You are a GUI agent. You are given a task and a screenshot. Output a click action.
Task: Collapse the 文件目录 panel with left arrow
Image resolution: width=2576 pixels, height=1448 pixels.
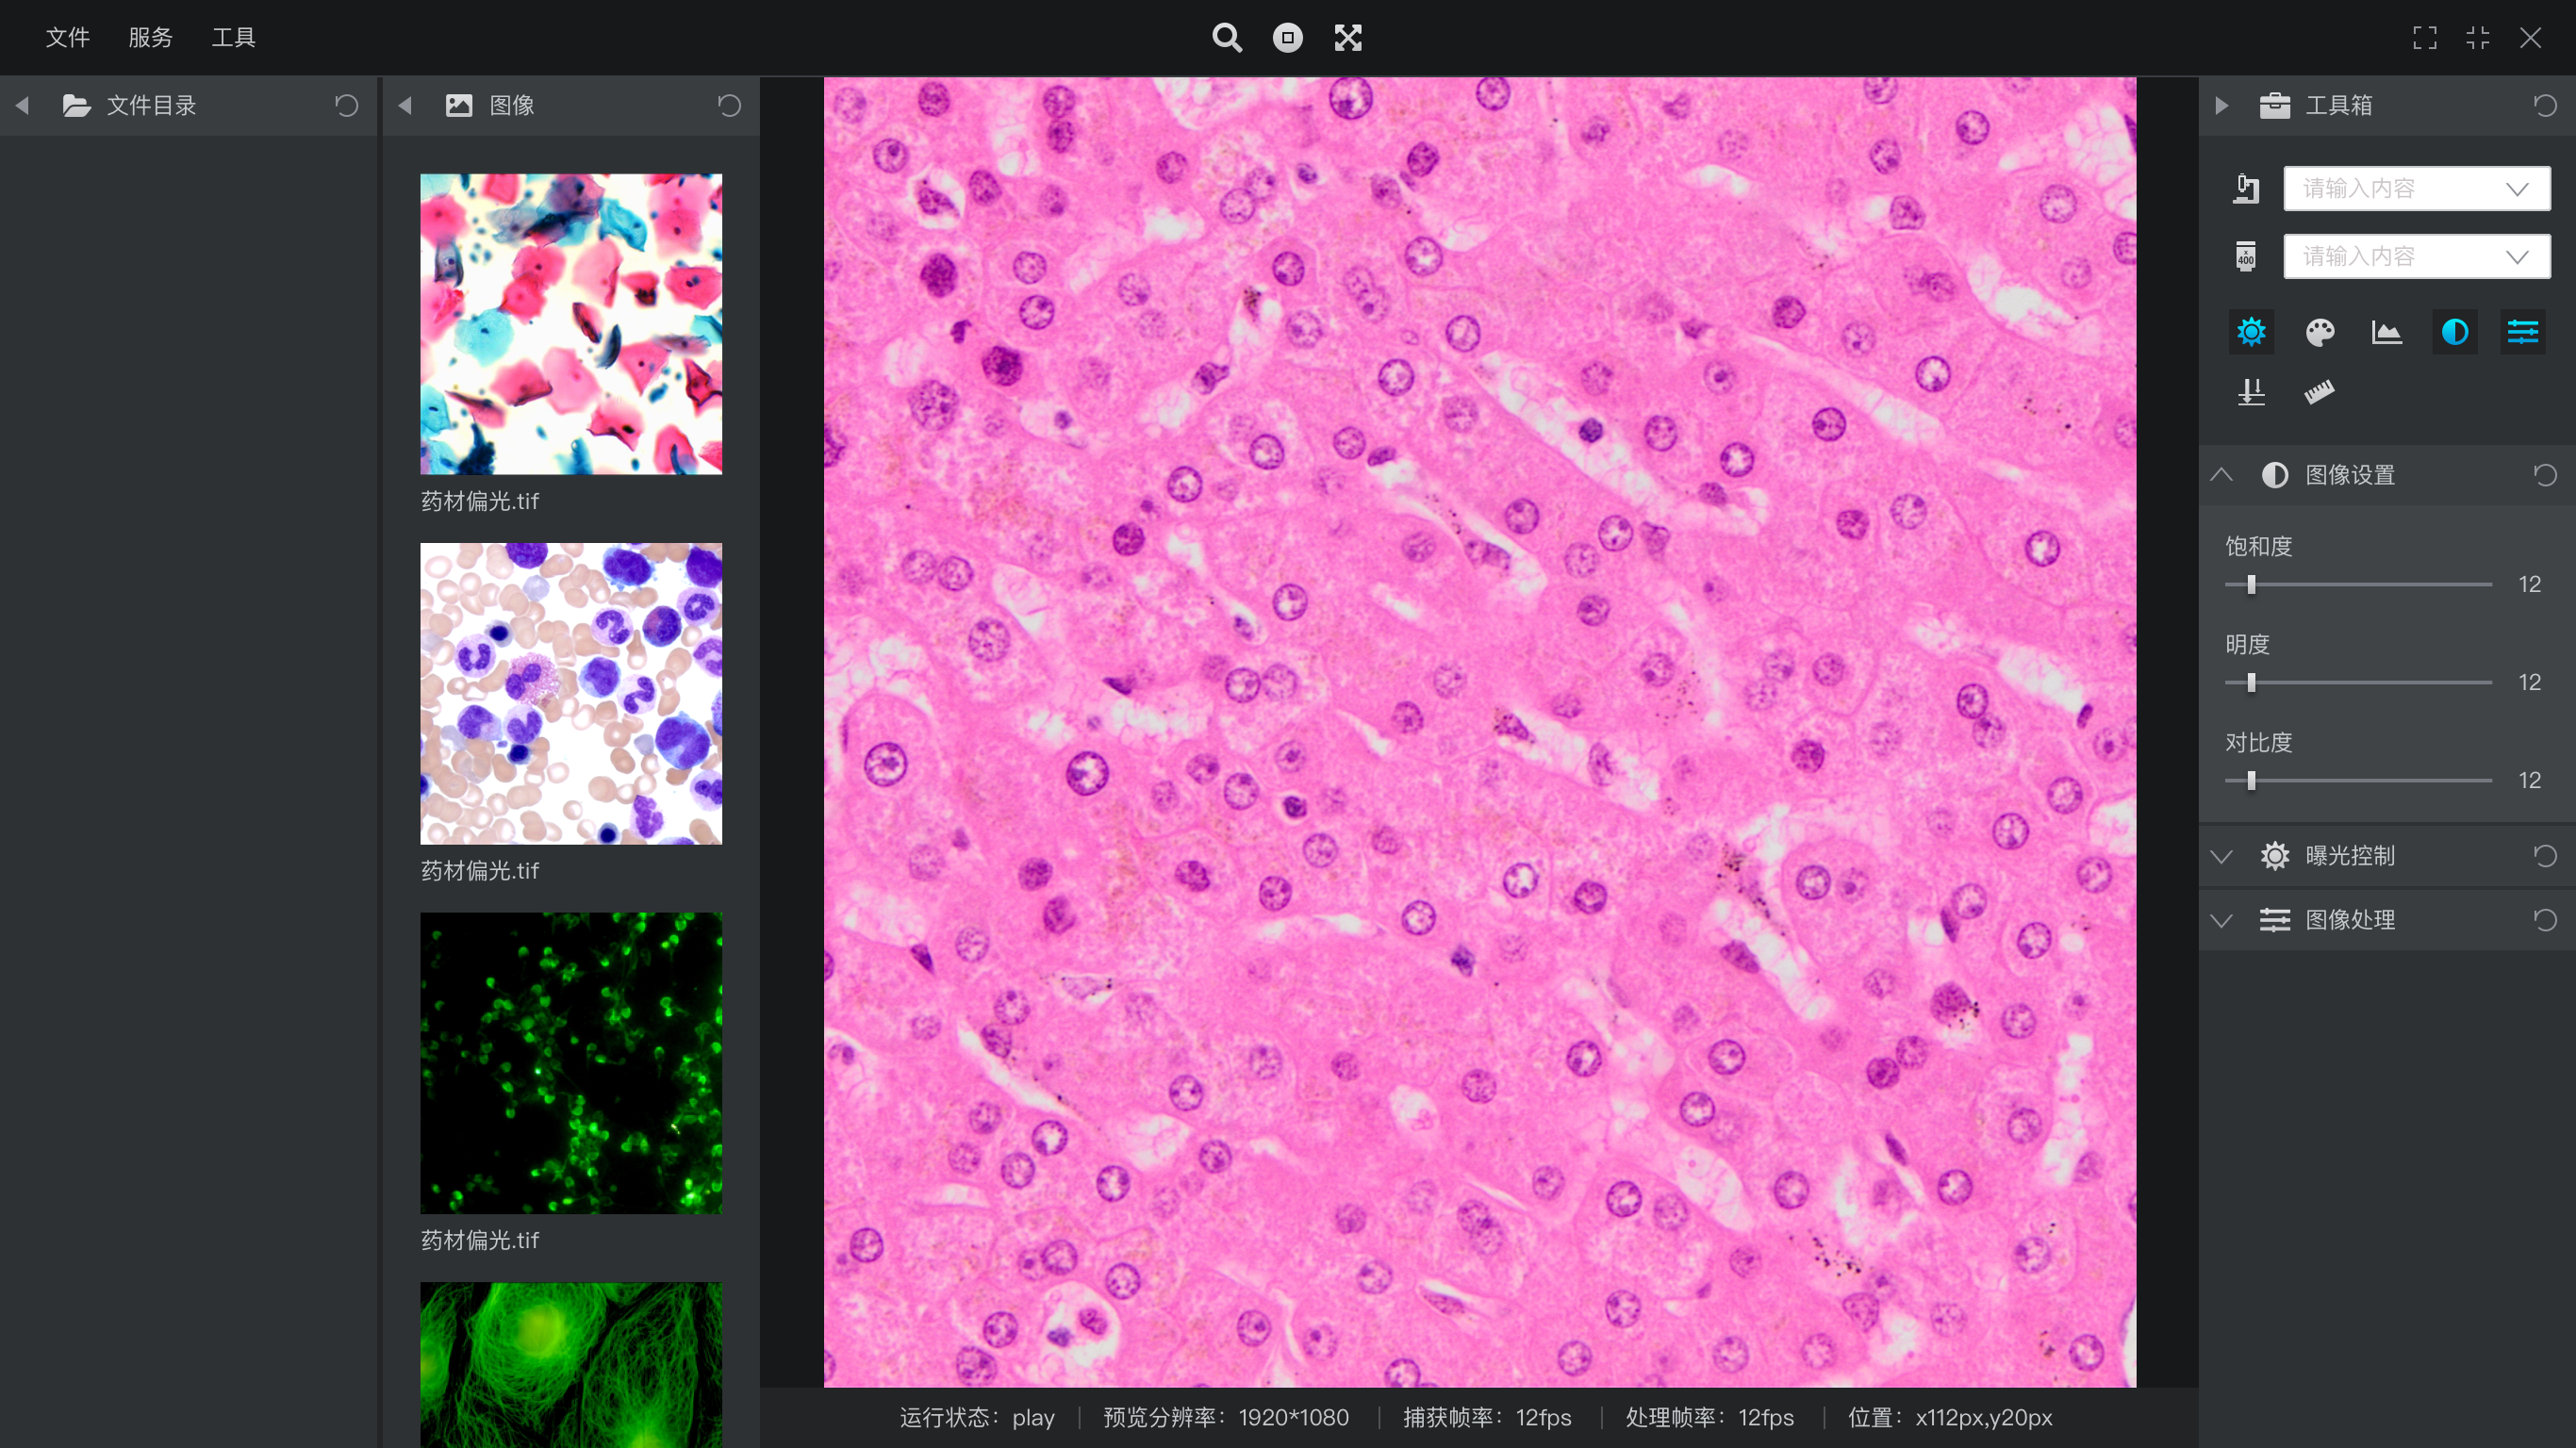coord(22,105)
